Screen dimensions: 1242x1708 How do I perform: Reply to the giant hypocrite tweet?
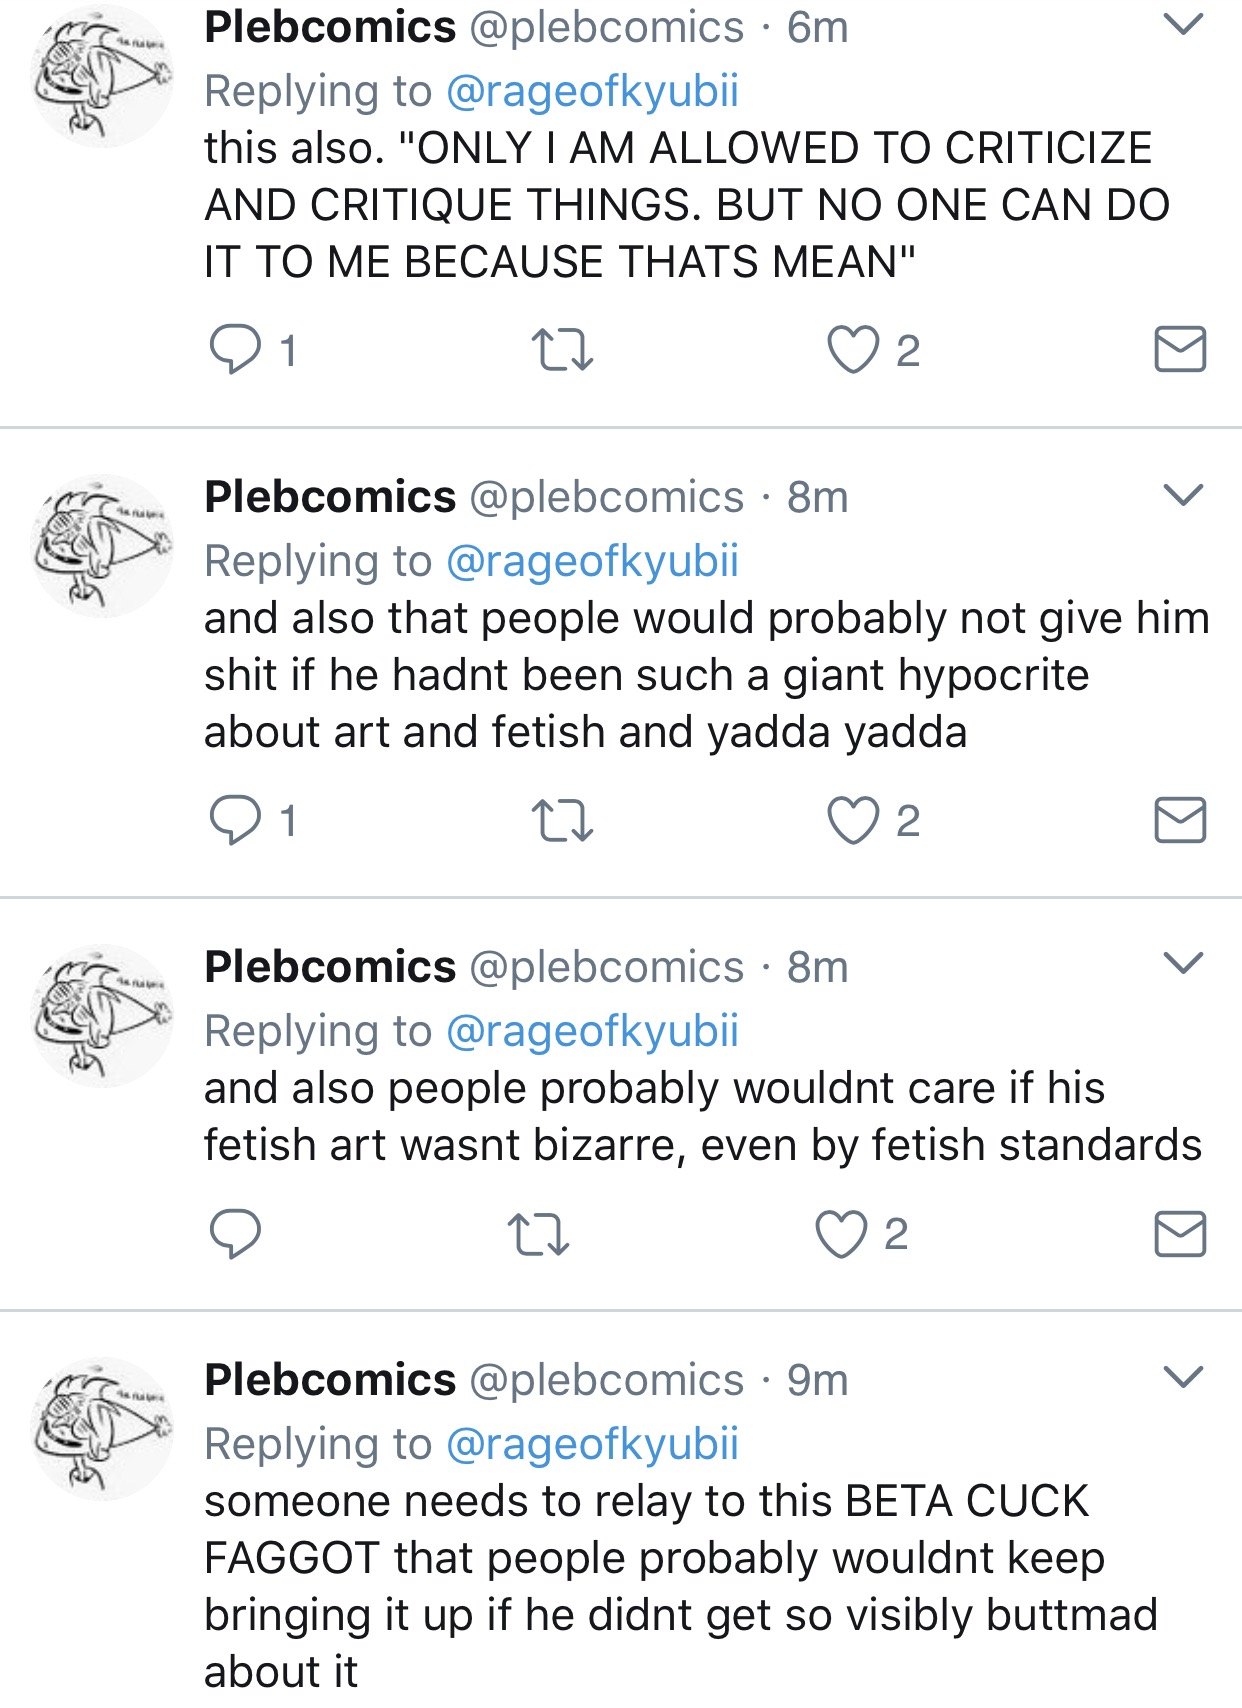click(x=235, y=821)
